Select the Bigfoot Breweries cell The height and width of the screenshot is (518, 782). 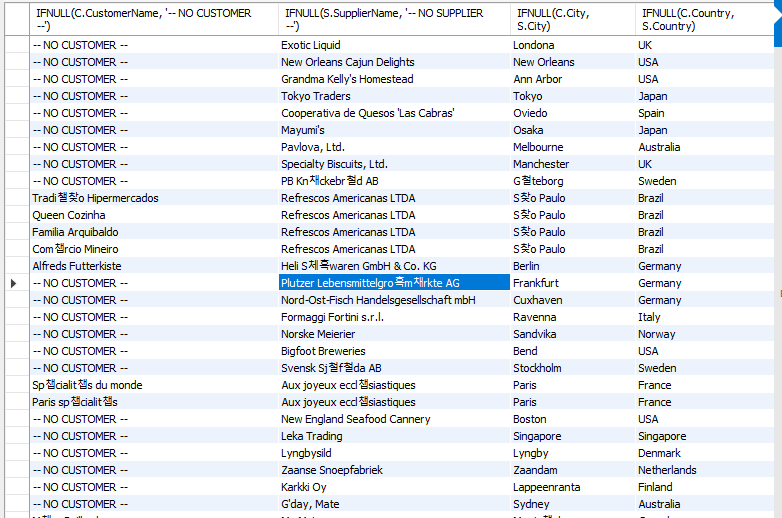click(394, 351)
